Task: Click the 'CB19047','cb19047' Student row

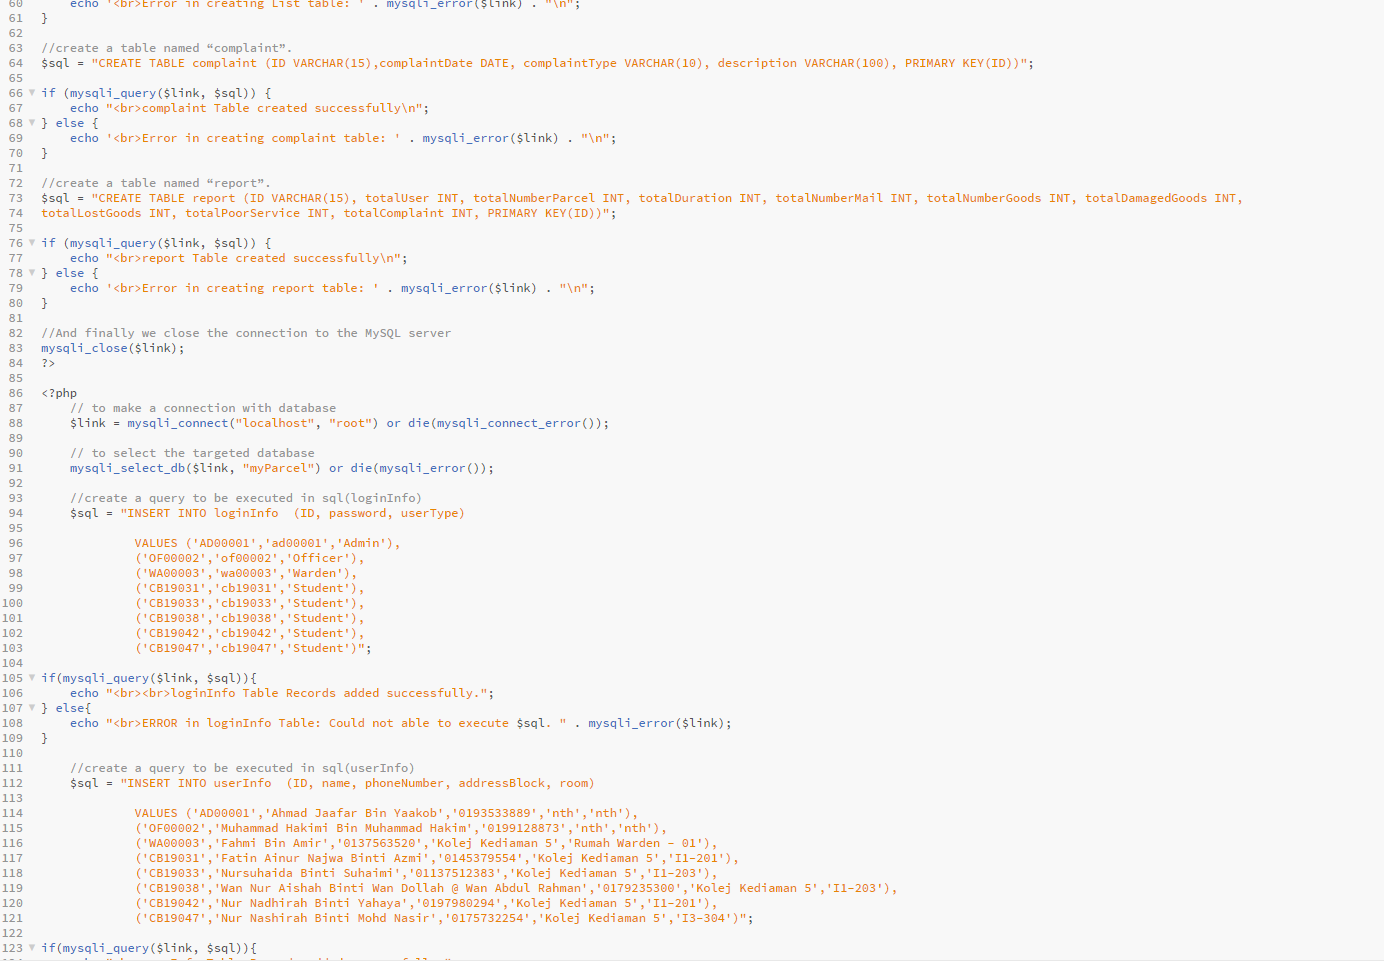Action: (x=253, y=648)
